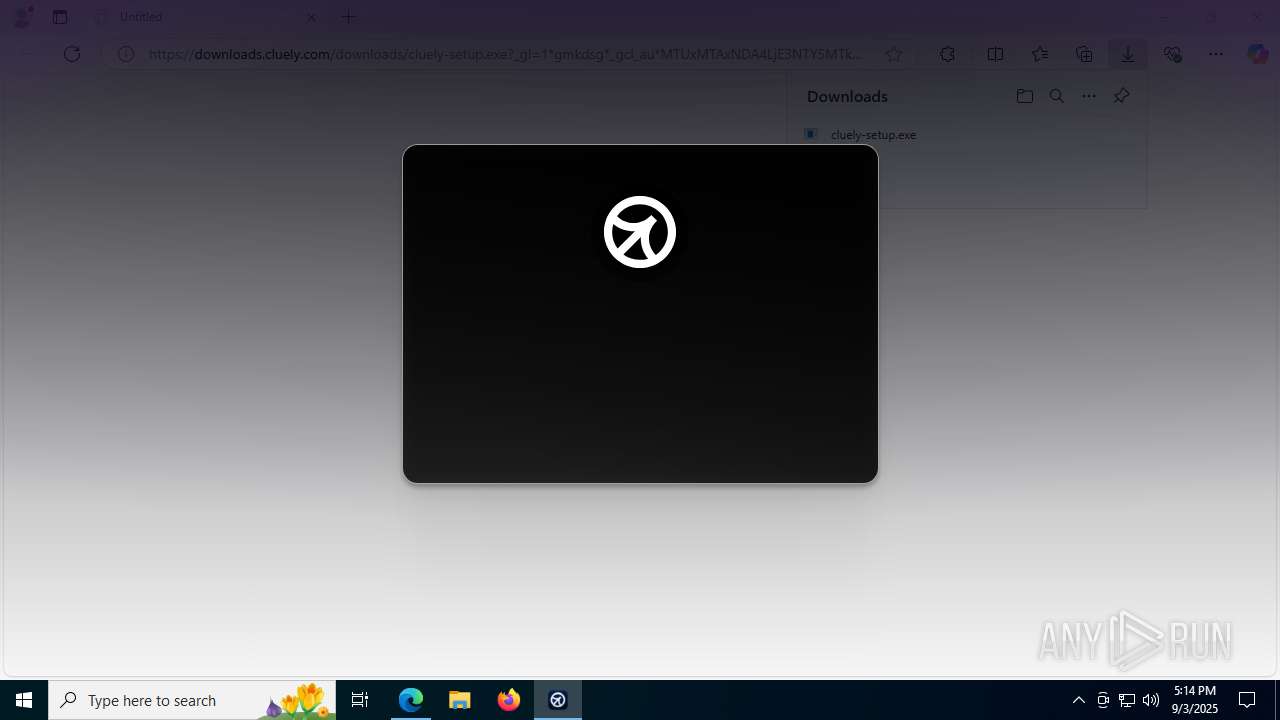Open downloads folder in Downloads panel
The width and height of the screenshot is (1280, 720).
pyautogui.click(x=1024, y=96)
